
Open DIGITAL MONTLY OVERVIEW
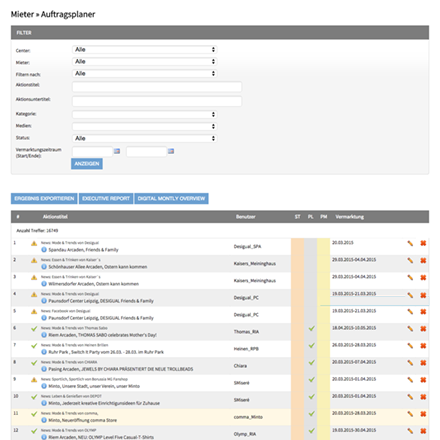(x=171, y=199)
